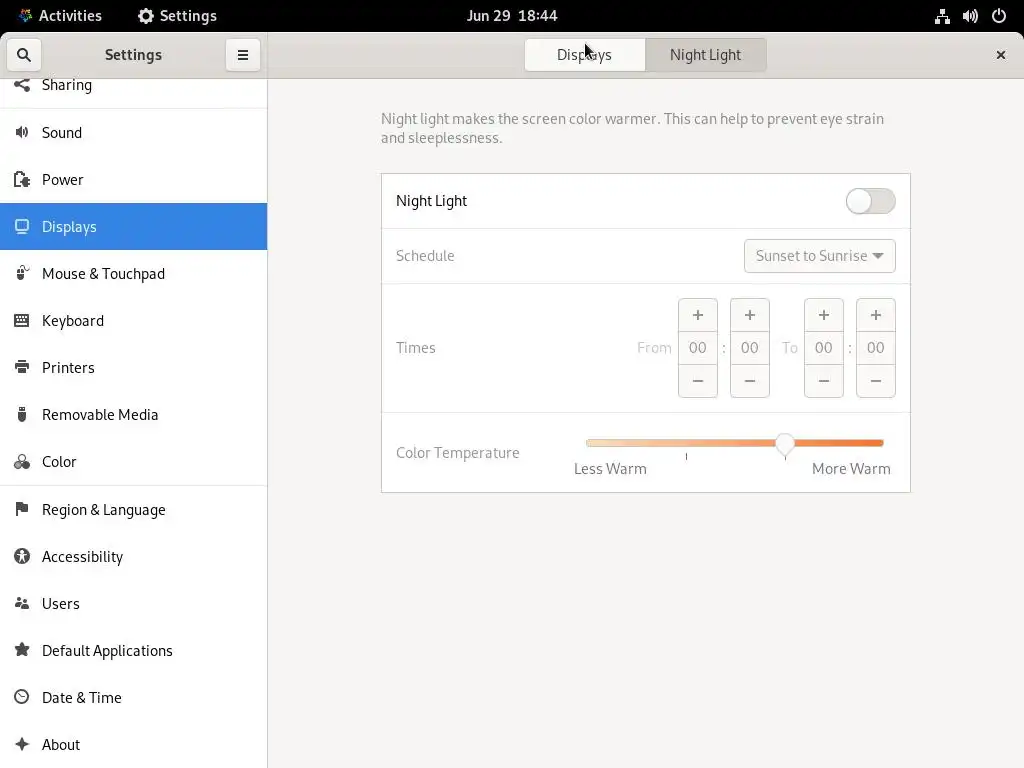Click the Sound speaker icon in the sidebar
Viewport: 1024px width, 768px height.
coord(22,133)
